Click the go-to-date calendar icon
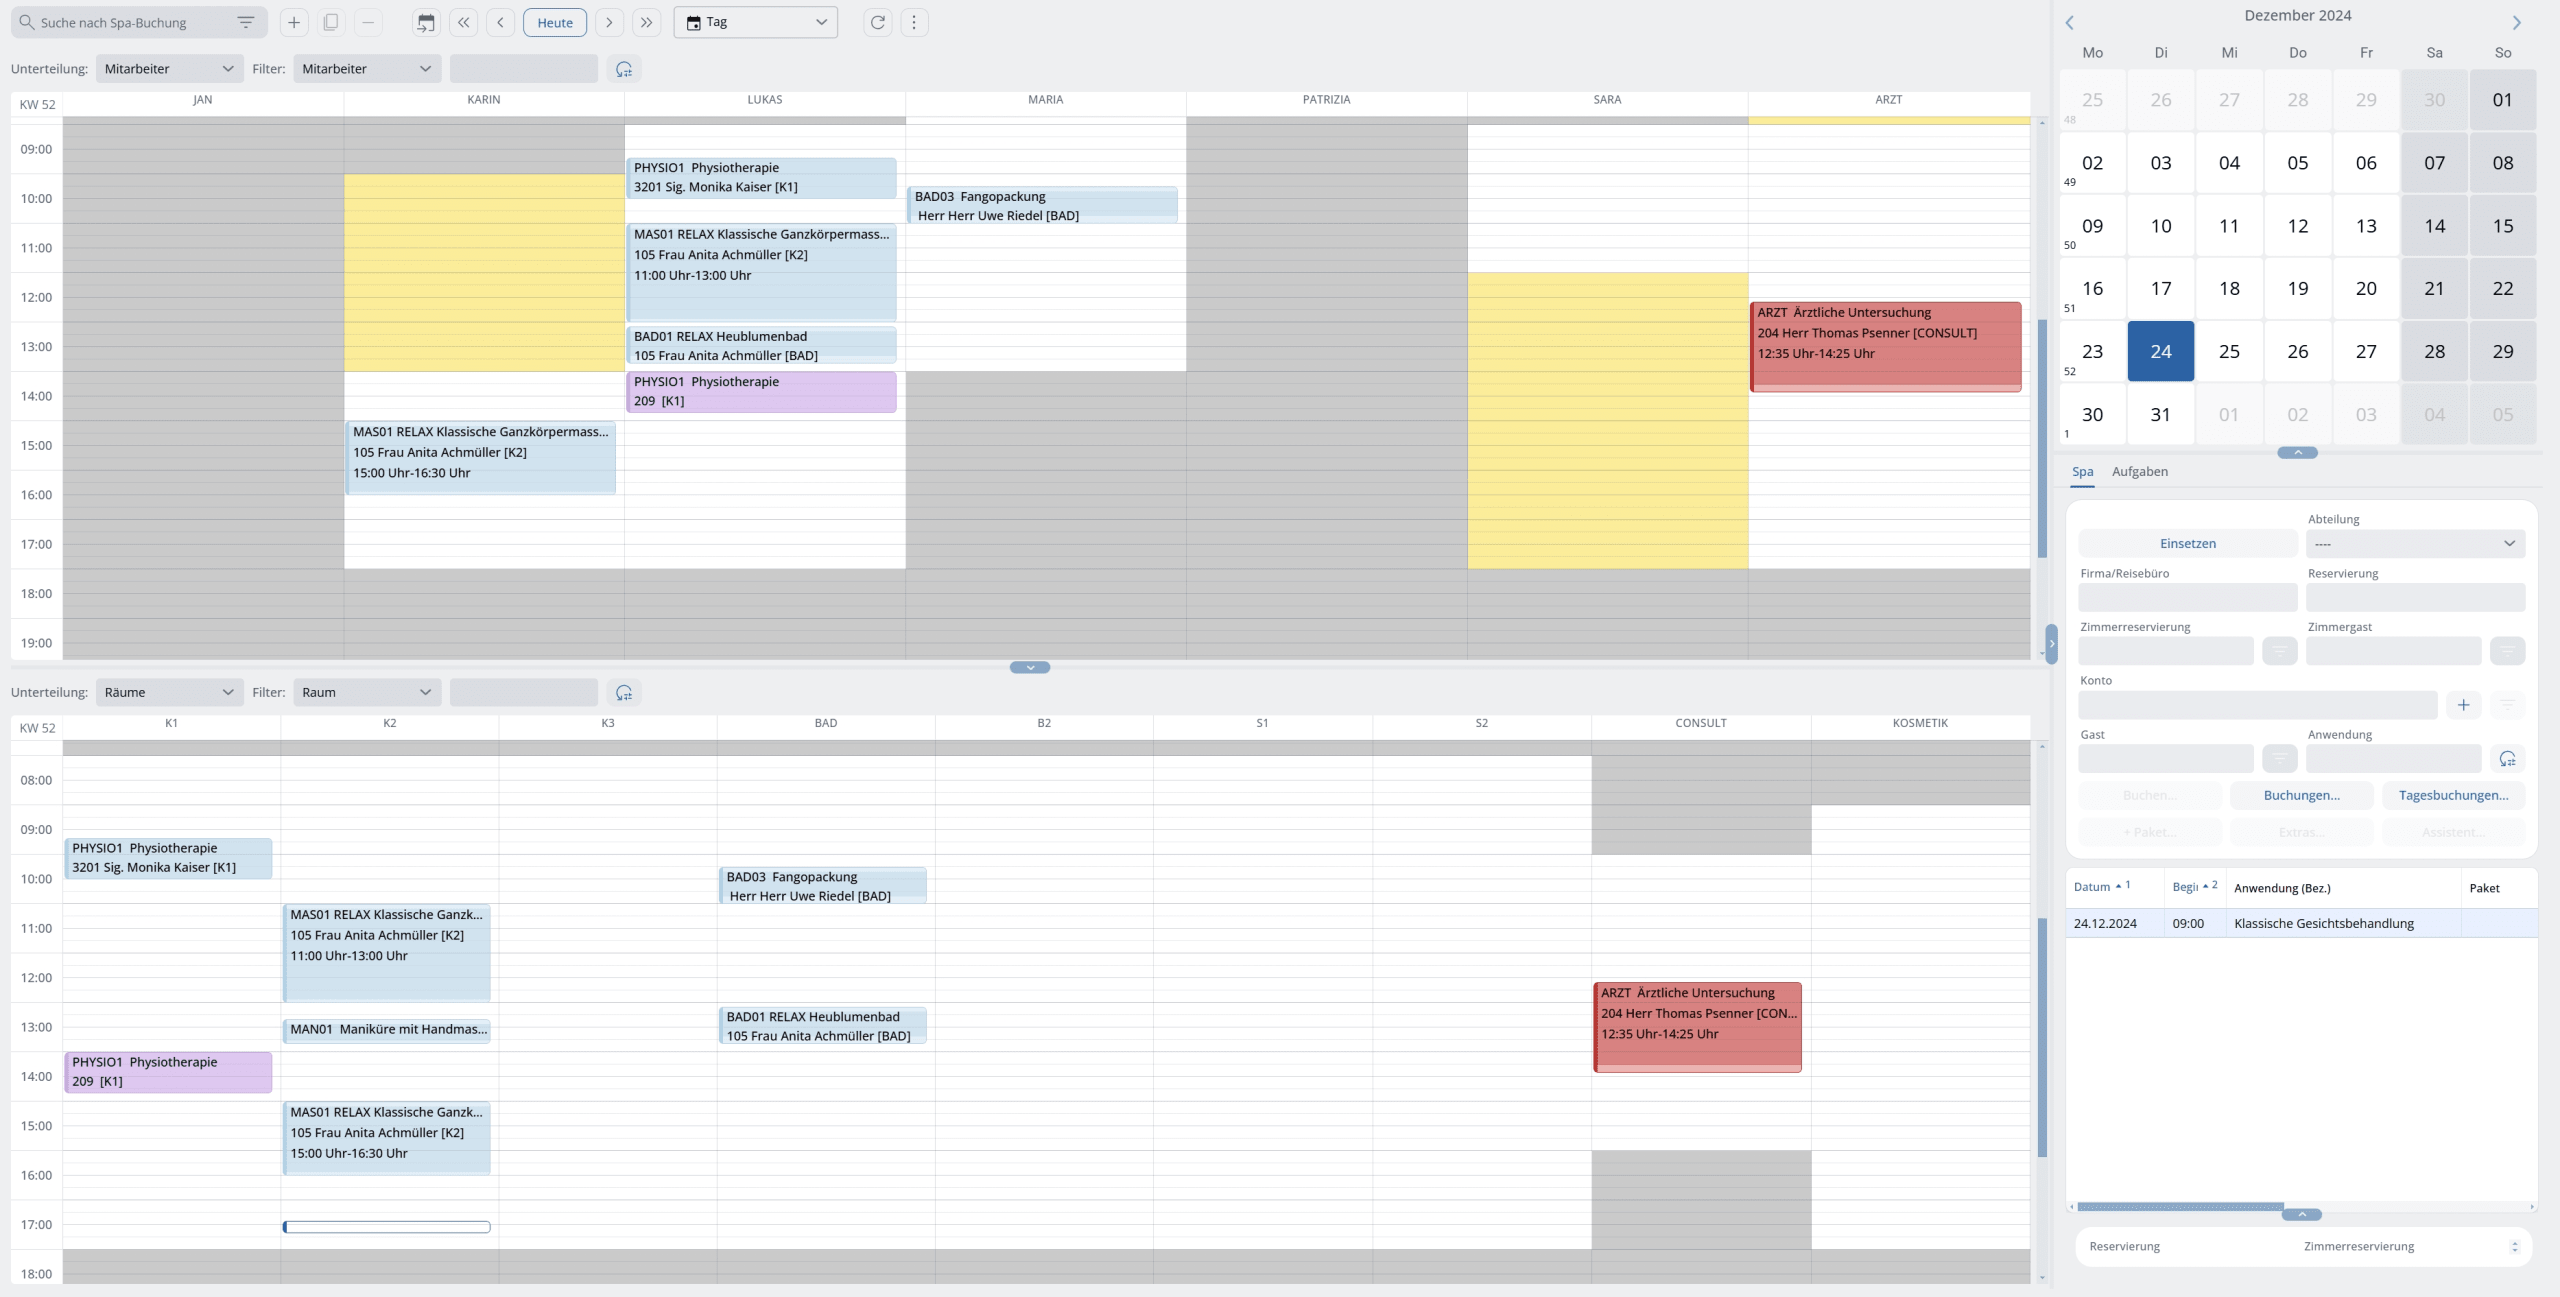 tap(426, 22)
